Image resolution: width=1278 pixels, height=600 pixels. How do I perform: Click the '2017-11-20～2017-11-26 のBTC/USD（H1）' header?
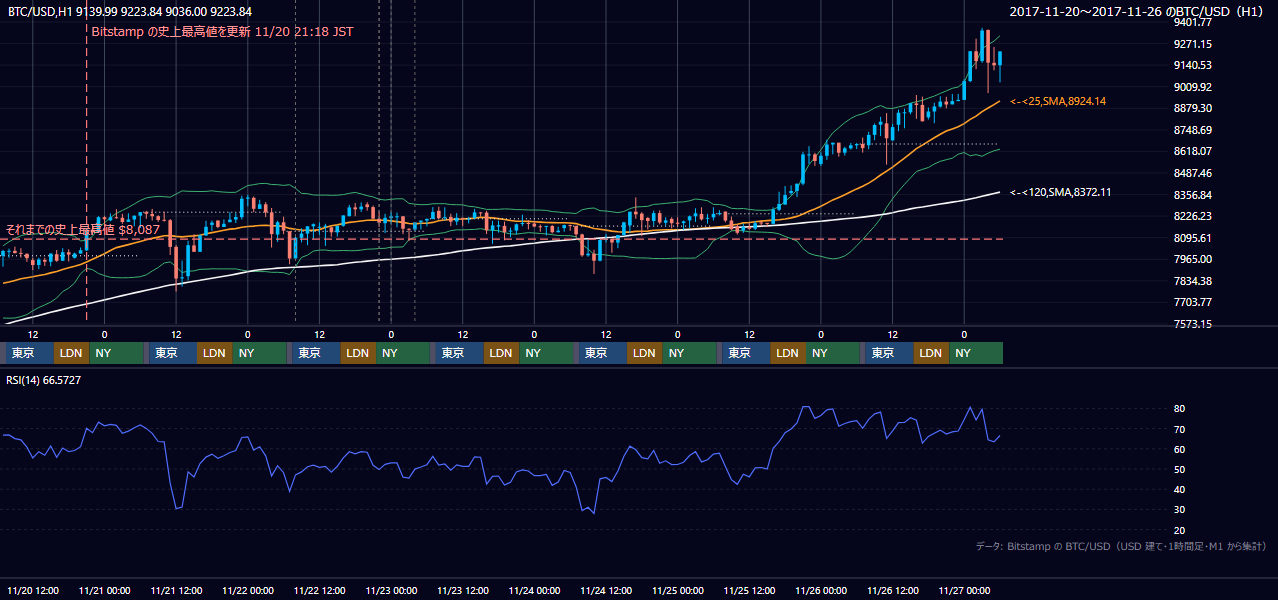tap(1137, 11)
